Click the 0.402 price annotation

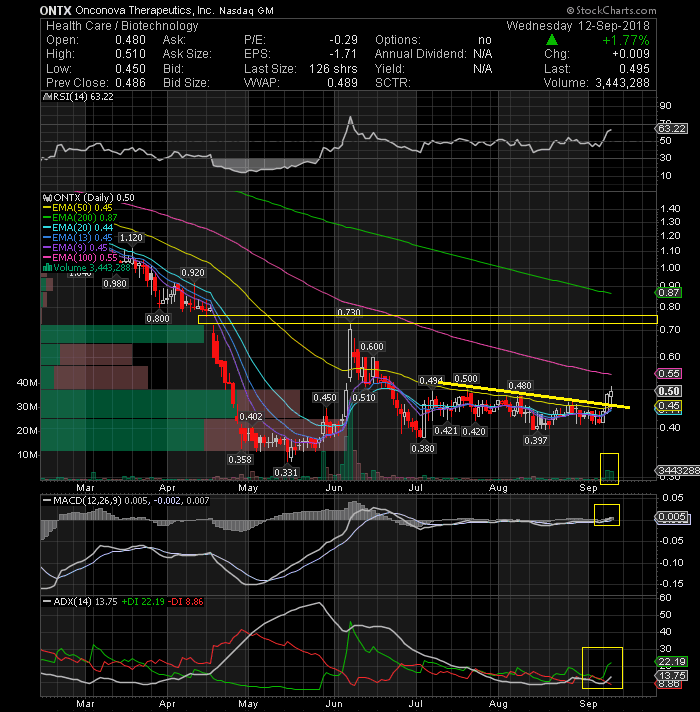[251, 416]
